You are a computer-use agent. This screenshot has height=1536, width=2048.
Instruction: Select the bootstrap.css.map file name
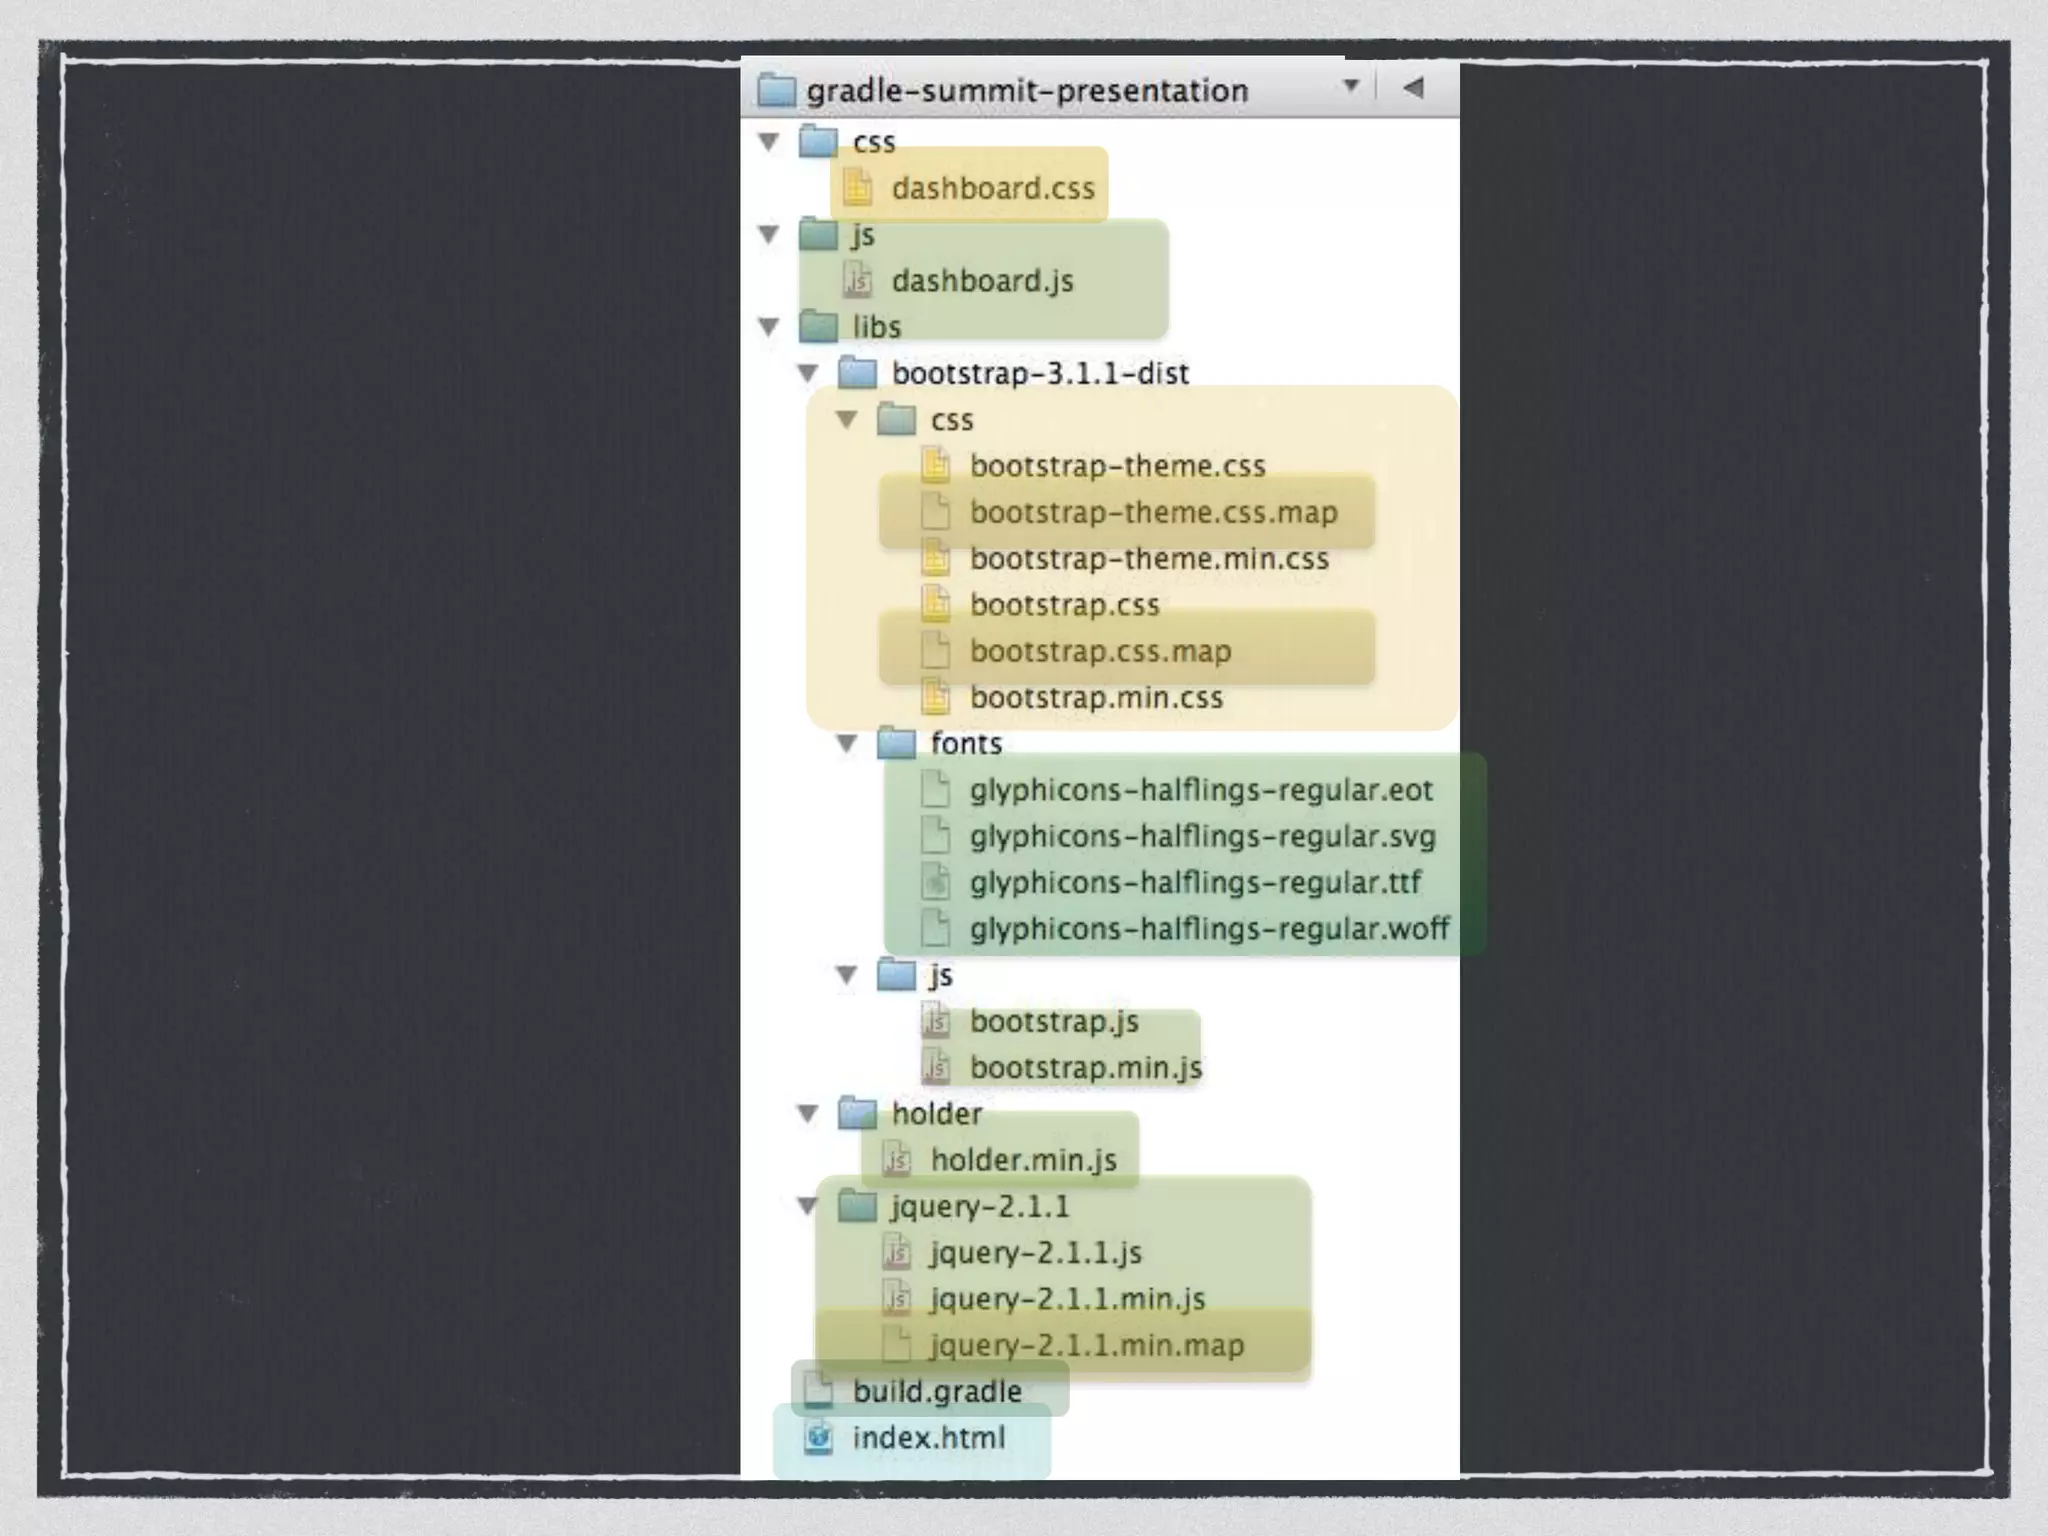click(x=1100, y=651)
